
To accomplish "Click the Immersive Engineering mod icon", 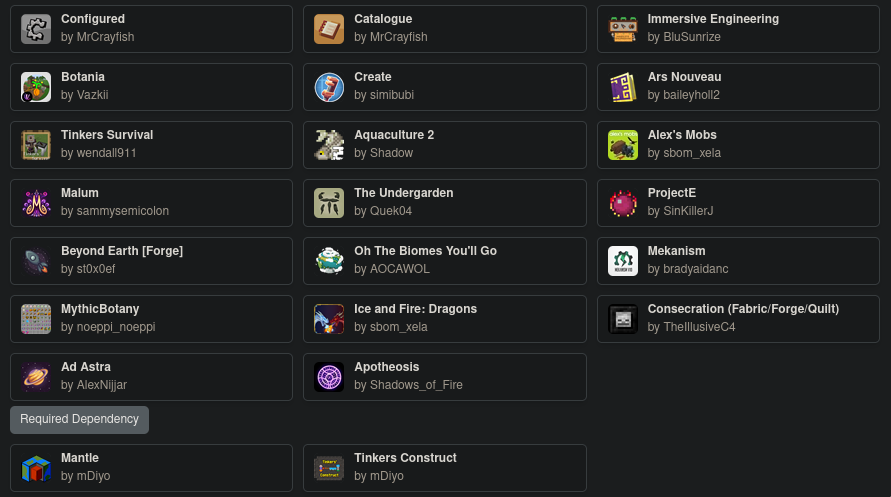I will pyautogui.click(x=623, y=29).
